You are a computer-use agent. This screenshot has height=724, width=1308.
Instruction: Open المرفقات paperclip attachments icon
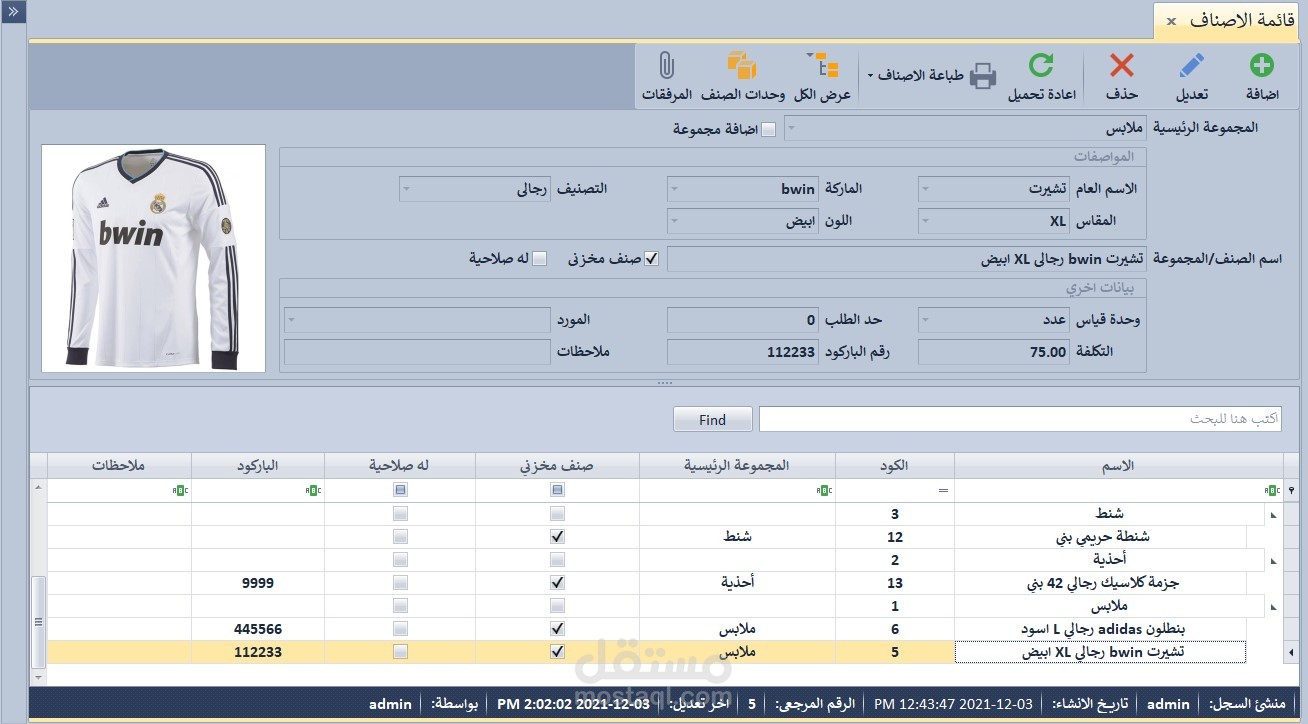pos(667,66)
